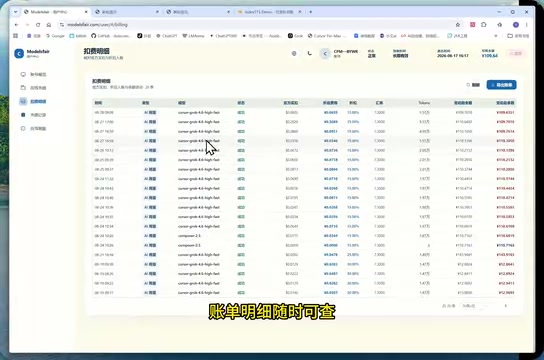The image size is (544, 360).
Task: Open the Chrome profile avatar
Action: click(516, 25)
